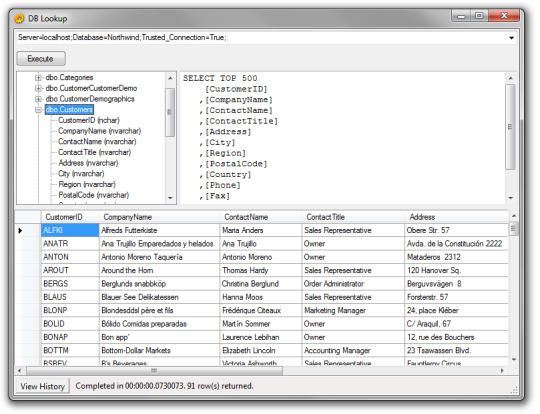Click the Obere Str. 57 cell

[x=456, y=230]
